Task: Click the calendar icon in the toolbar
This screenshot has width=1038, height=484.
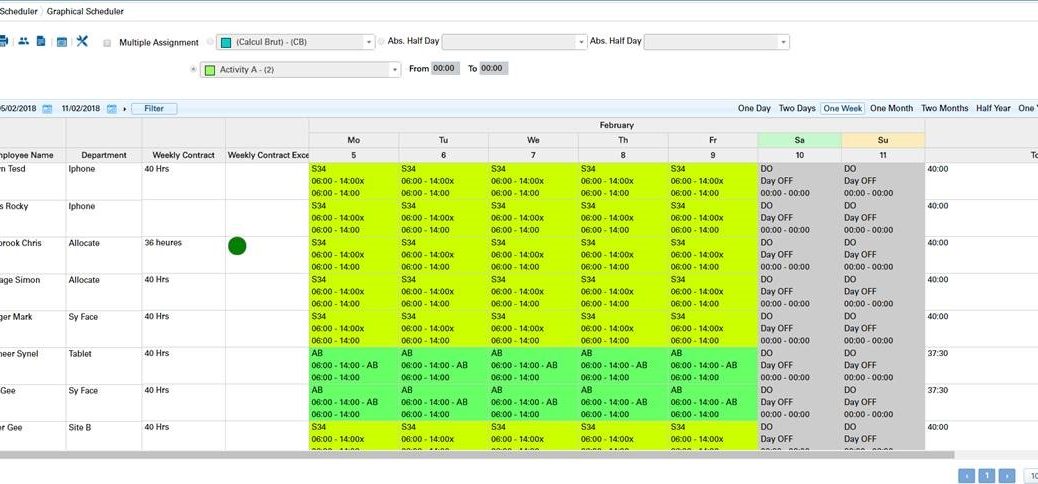Action: point(61,42)
